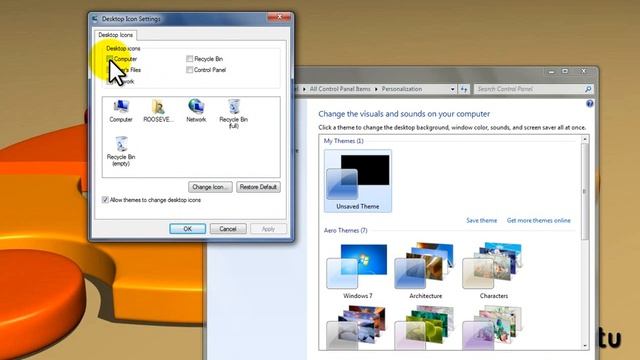Select the Recycle Bin (empty) icon

click(121, 151)
